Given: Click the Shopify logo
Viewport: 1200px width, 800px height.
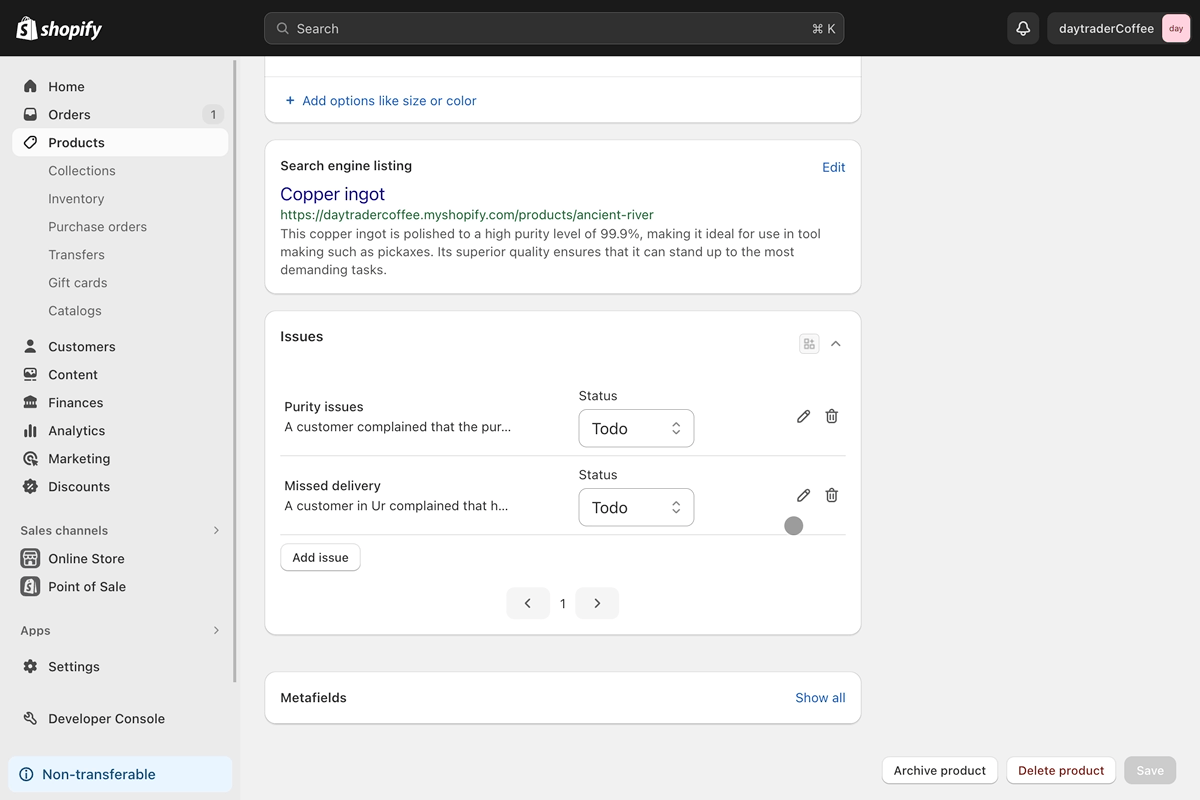Looking at the screenshot, I should point(59,28).
